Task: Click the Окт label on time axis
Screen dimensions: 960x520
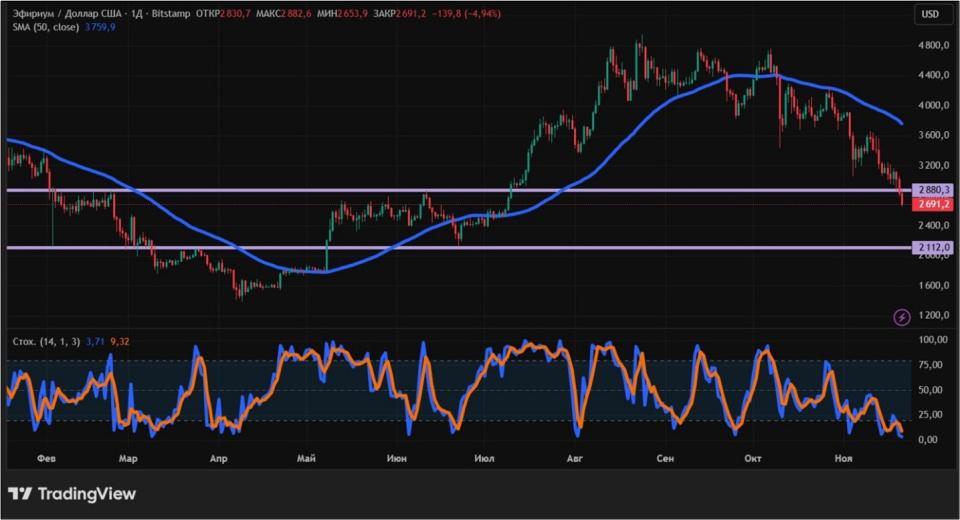Action: (753, 458)
